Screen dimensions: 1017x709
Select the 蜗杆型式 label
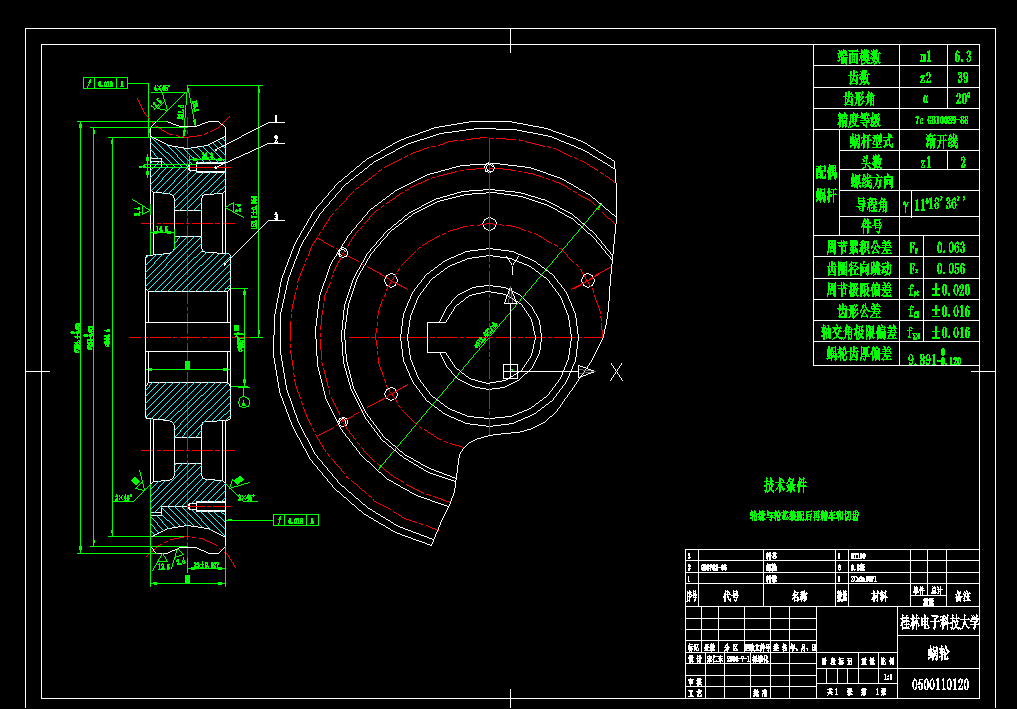pos(871,141)
